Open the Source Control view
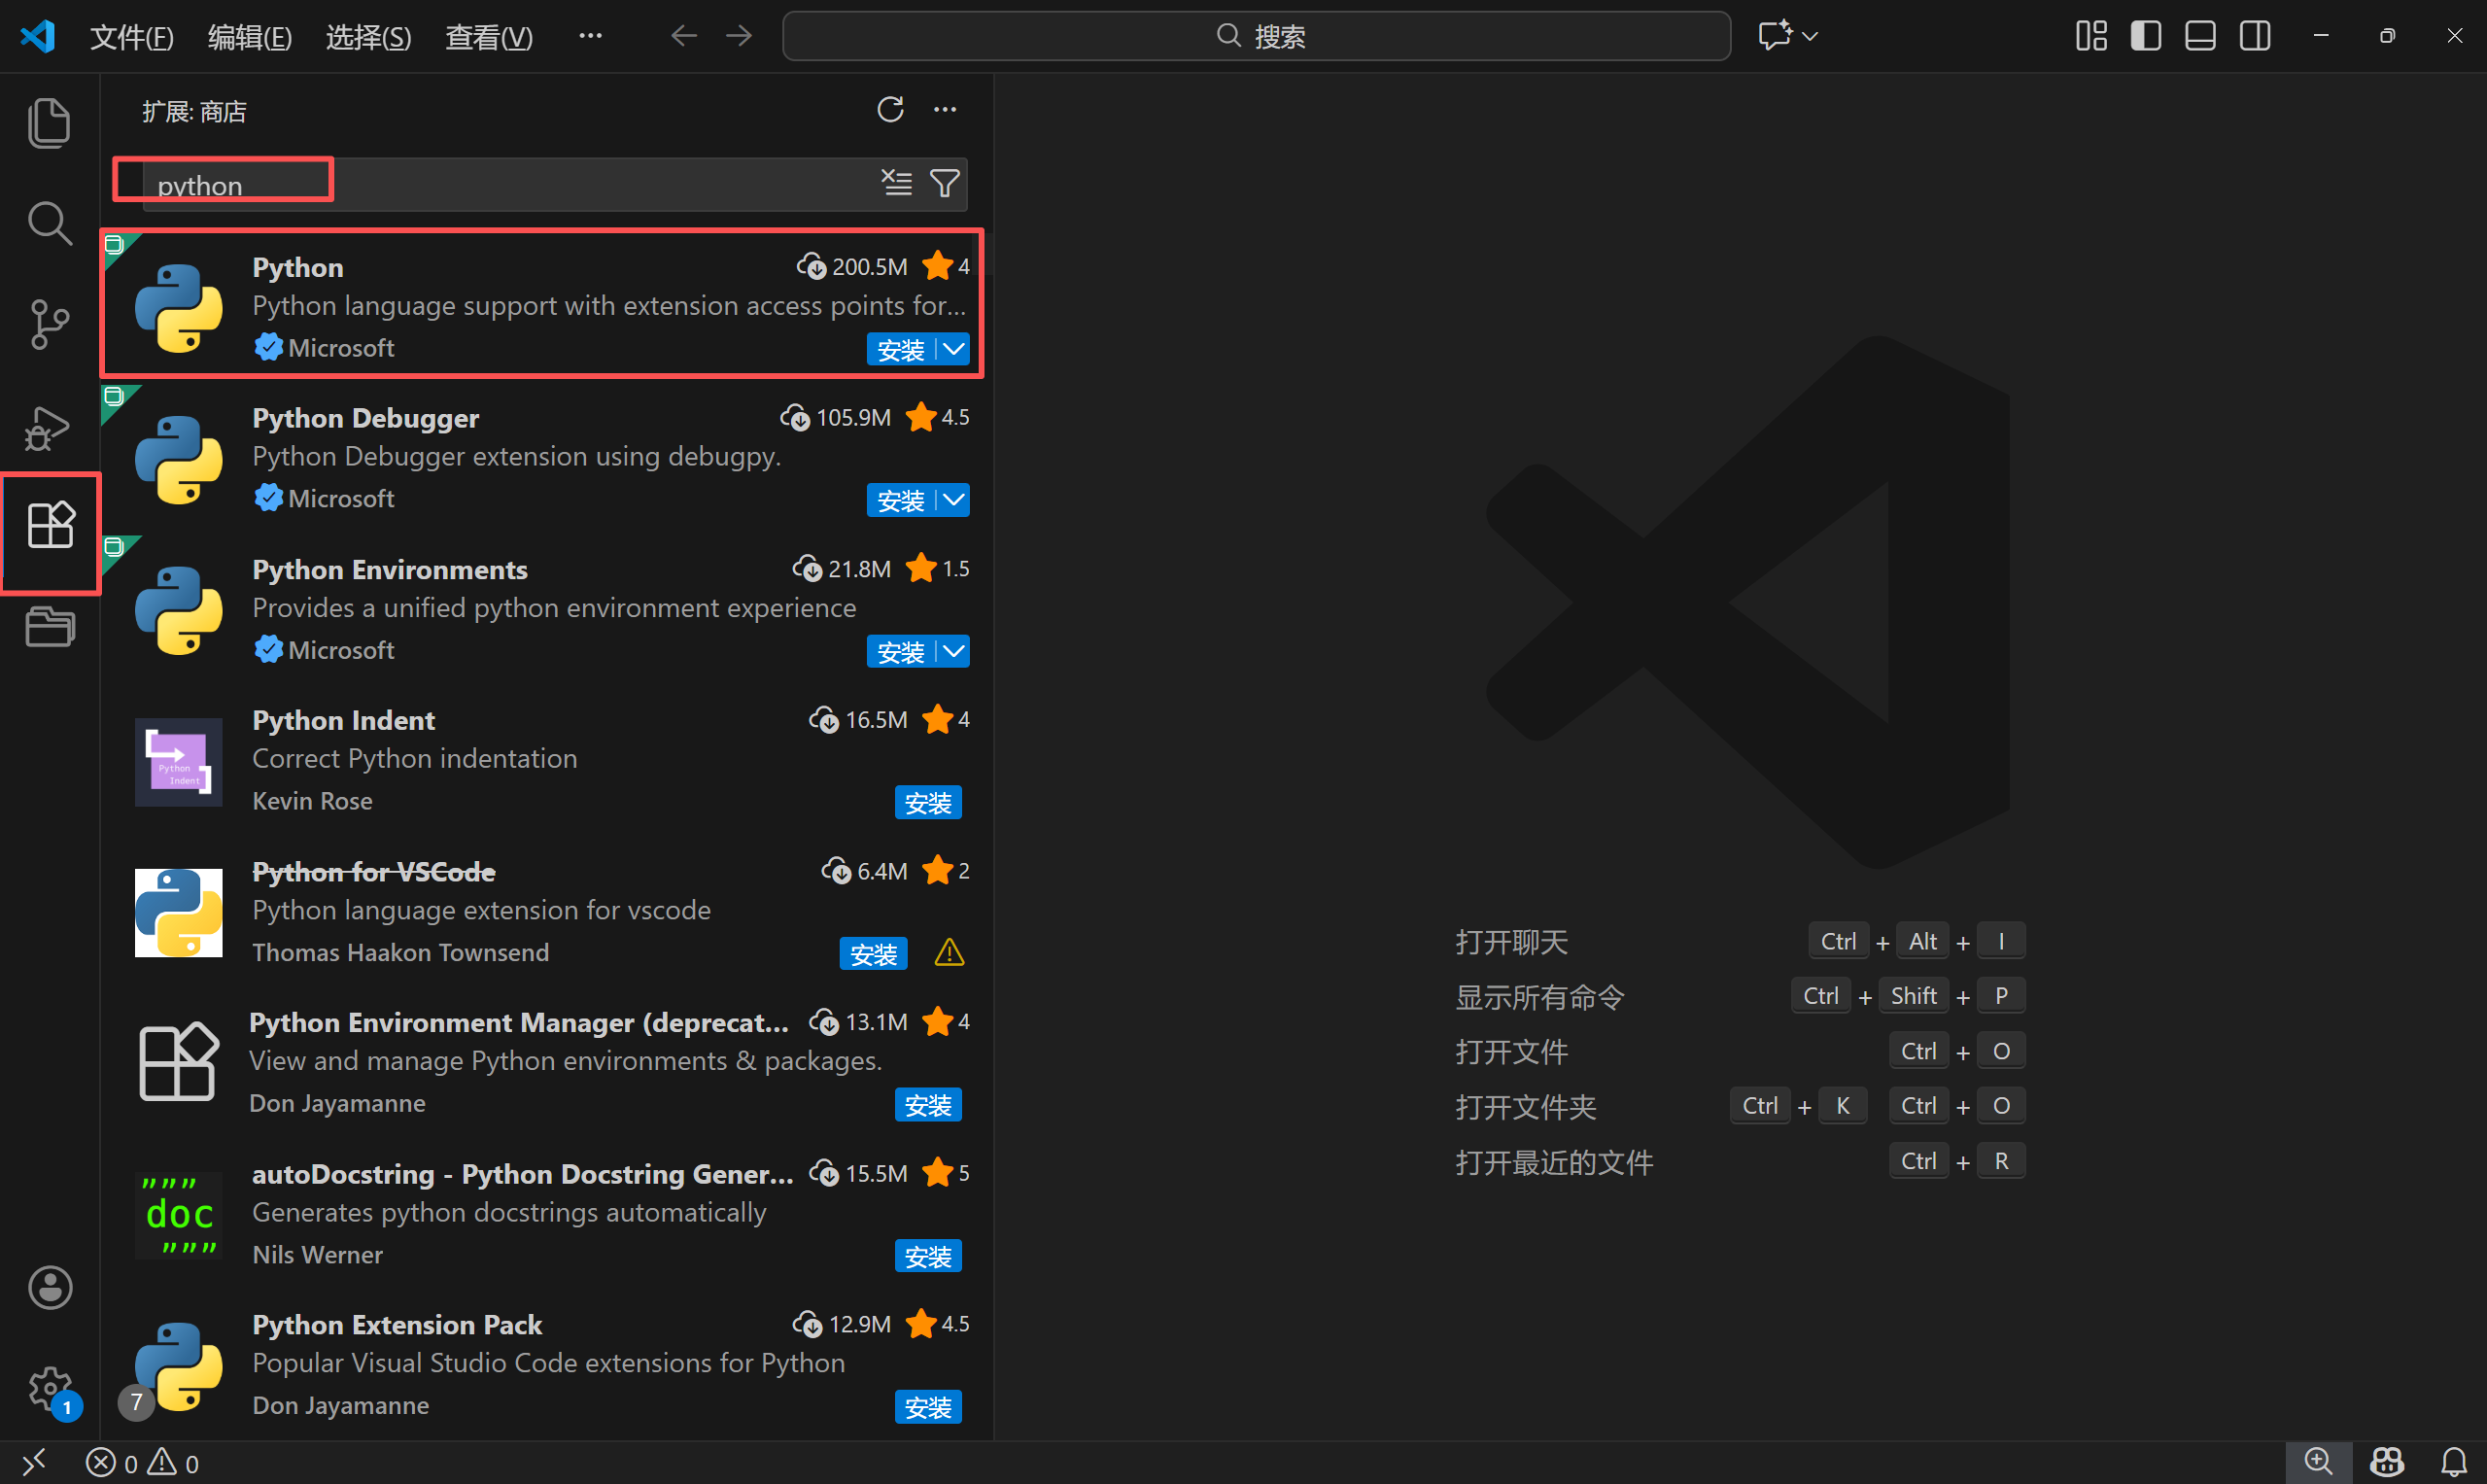 click(x=49, y=324)
